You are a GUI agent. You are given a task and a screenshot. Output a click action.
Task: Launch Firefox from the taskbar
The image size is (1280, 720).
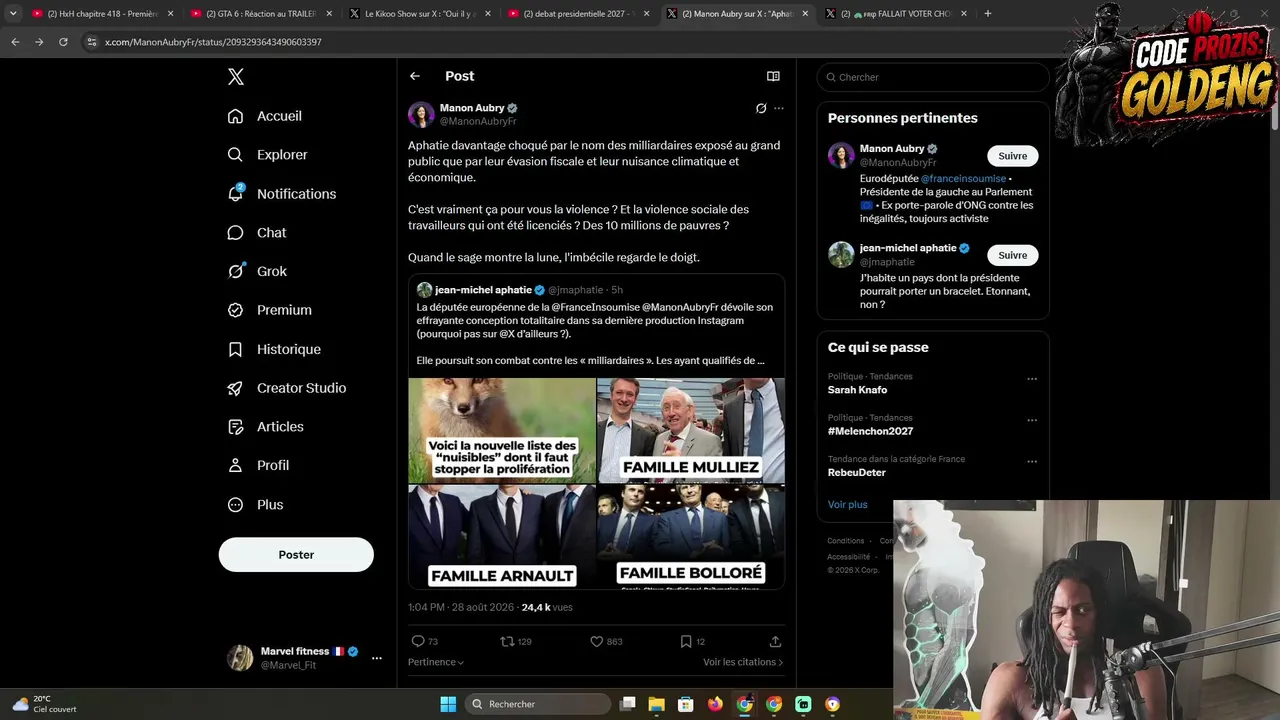click(715, 704)
